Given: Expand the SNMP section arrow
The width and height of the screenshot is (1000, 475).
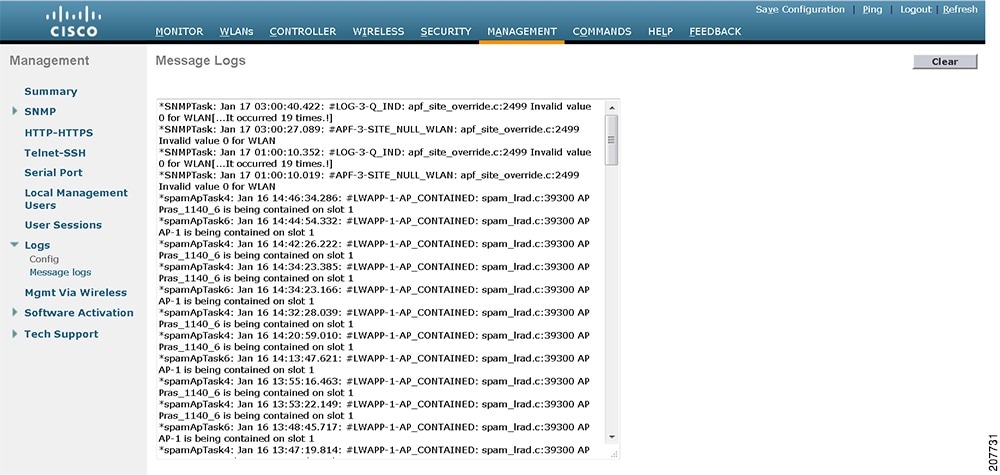Looking at the screenshot, I should click(x=15, y=111).
